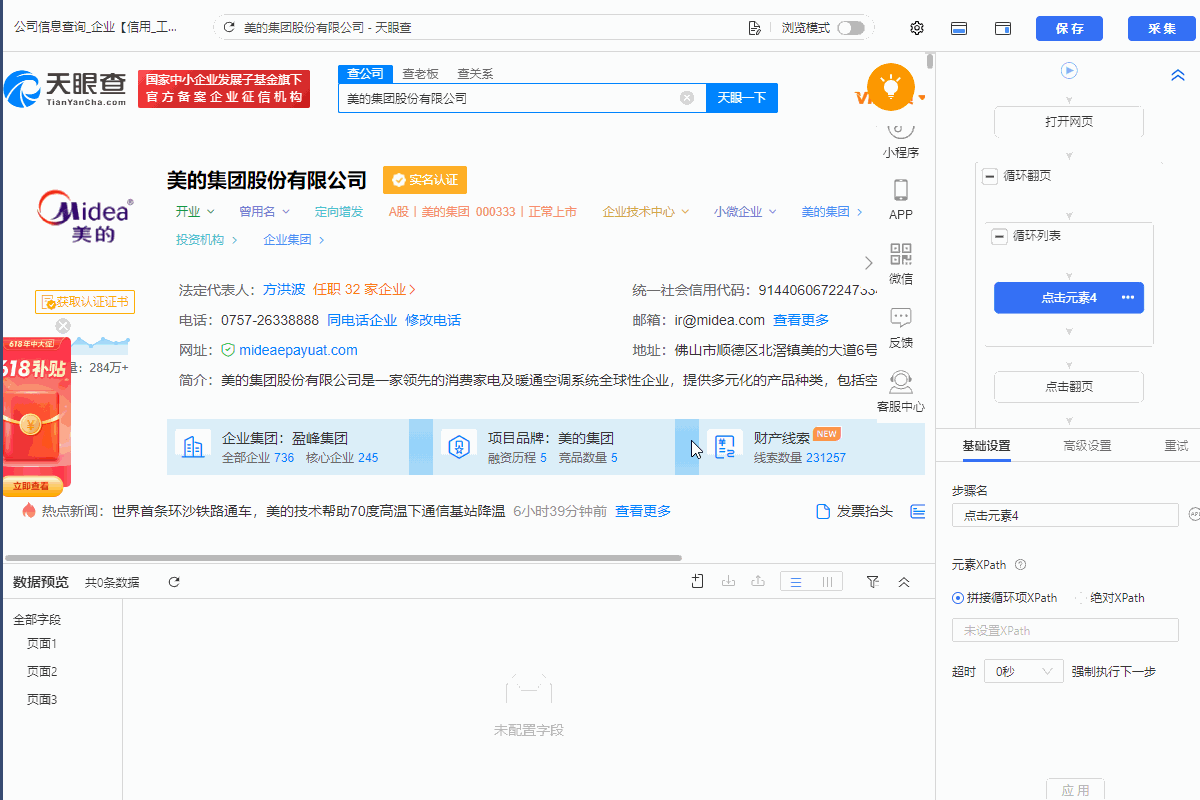Switch preview to list row view
The width and height of the screenshot is (1200, 800).
click(796, 582)
